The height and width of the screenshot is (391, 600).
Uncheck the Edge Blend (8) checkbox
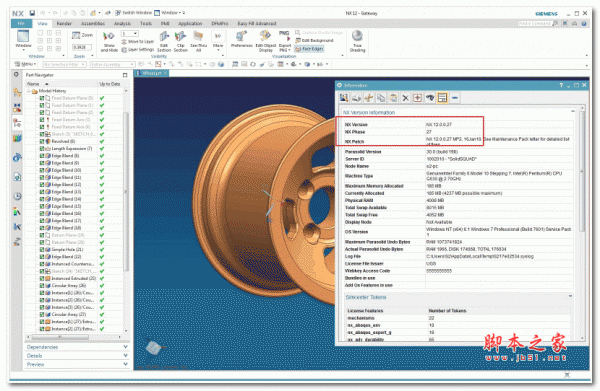tap(42, 156)
